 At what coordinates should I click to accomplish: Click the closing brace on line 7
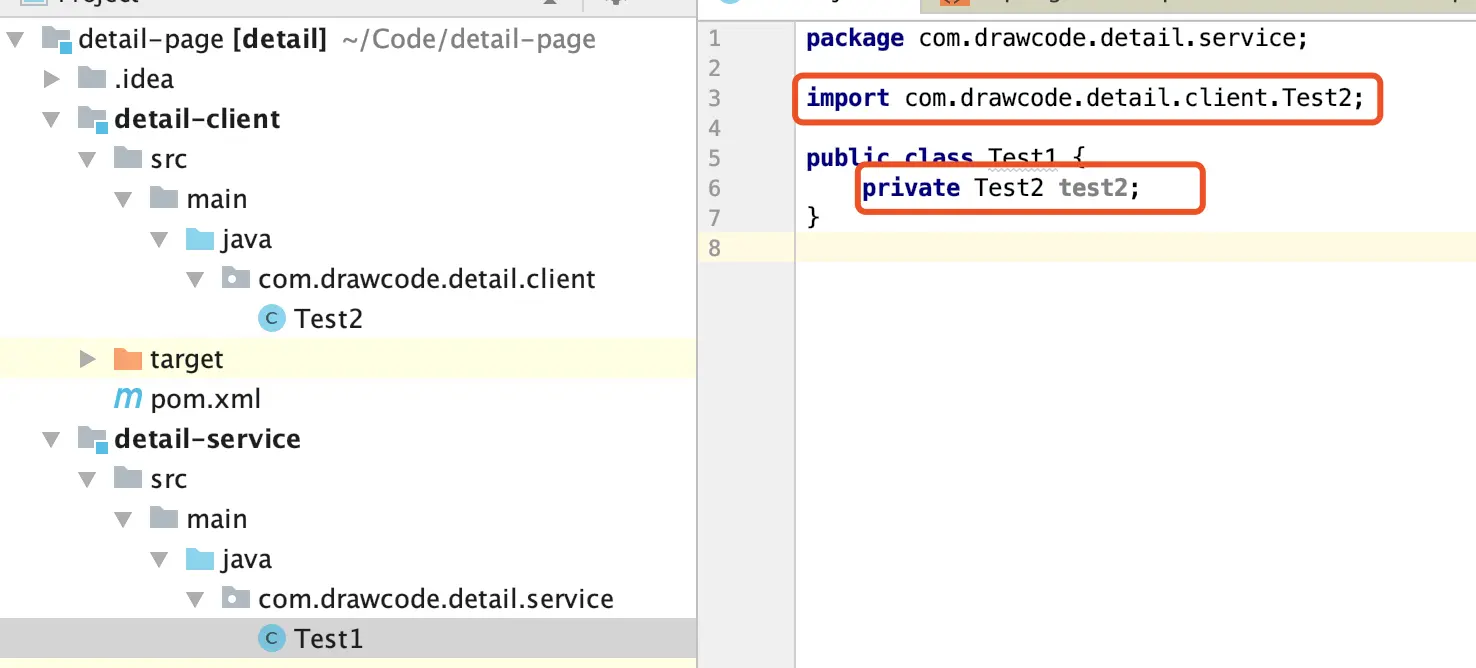coord(813,217)
